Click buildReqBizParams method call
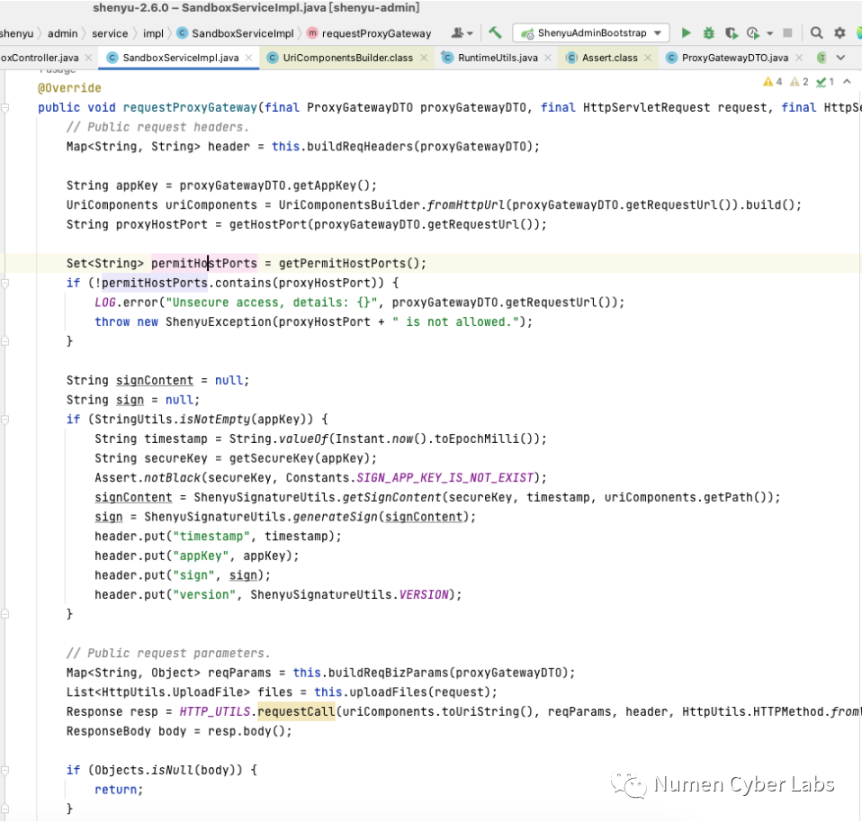862x823 pixels. point(389,673)
